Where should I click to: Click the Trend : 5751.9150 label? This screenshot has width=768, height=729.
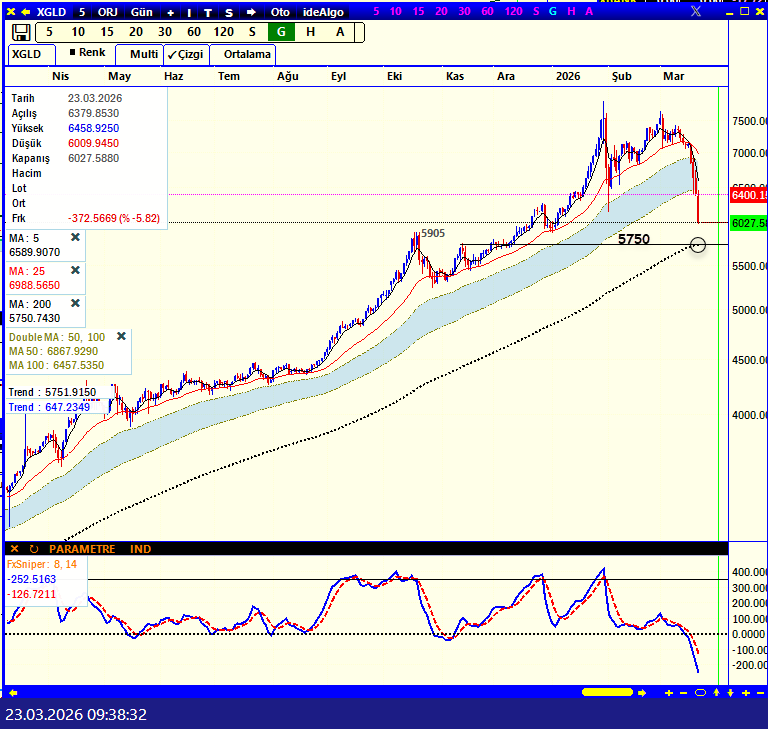pyautogui.click(x=52, y=392)
